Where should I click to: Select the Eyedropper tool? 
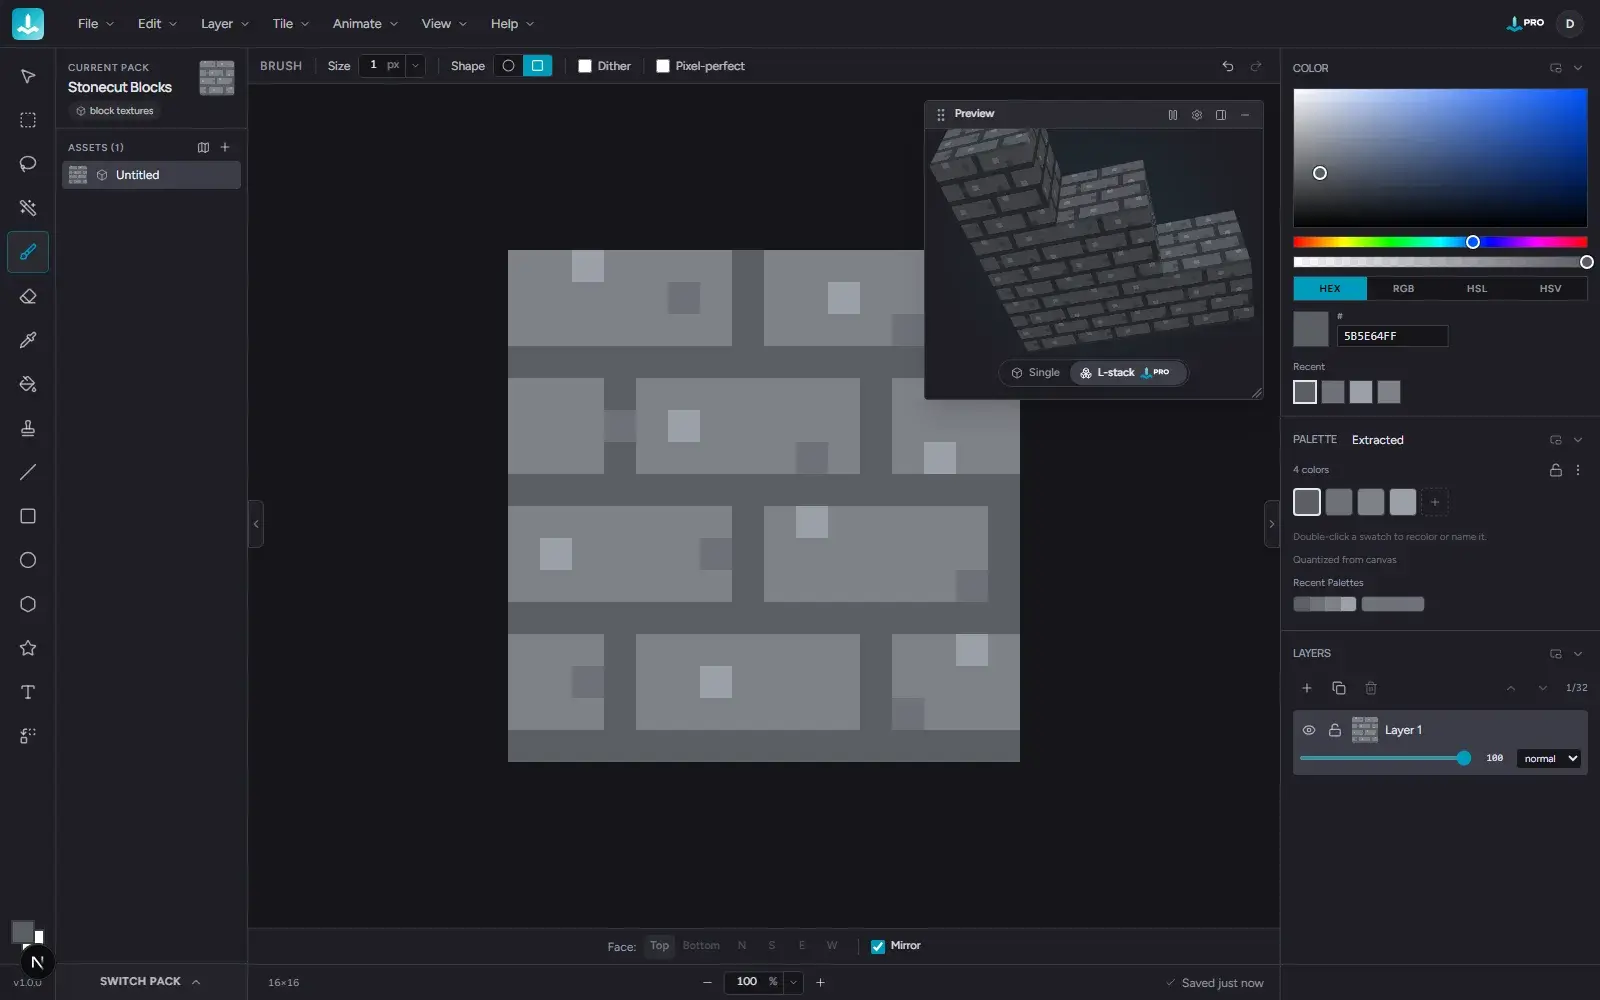28,340
